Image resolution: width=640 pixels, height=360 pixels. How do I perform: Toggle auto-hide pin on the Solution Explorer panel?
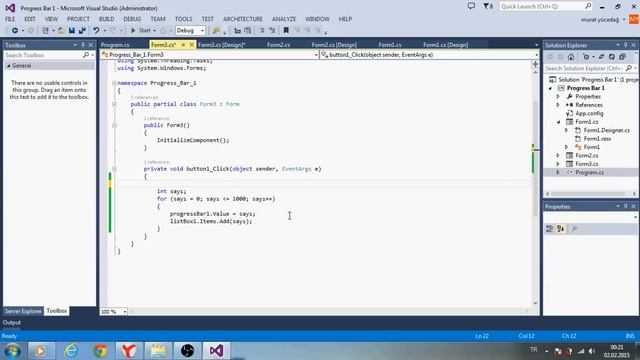tap(625, 45)
